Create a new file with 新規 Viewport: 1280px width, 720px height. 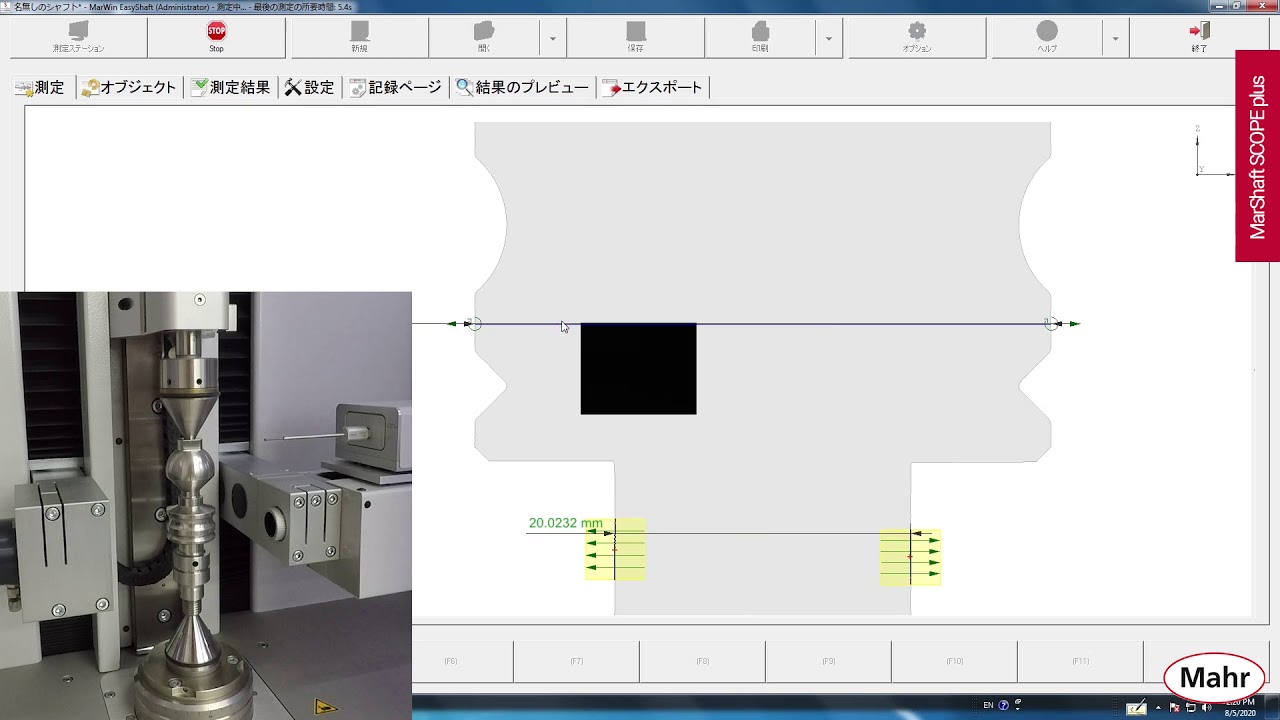pyautogui.click(x=359, y=38)
